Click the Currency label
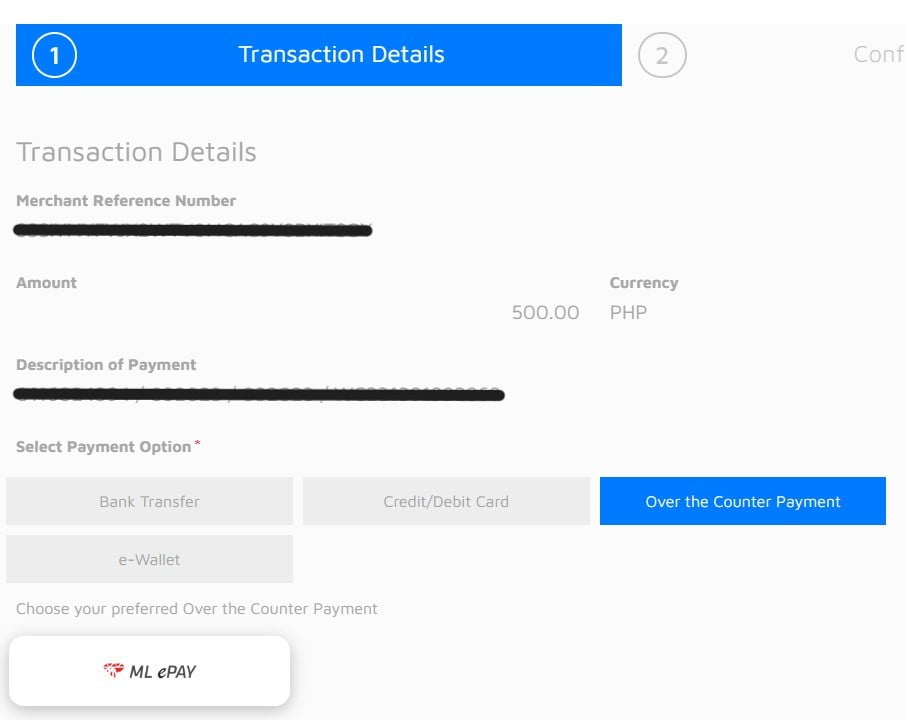This screenshot has height=720, width=906. pos(644,283)
